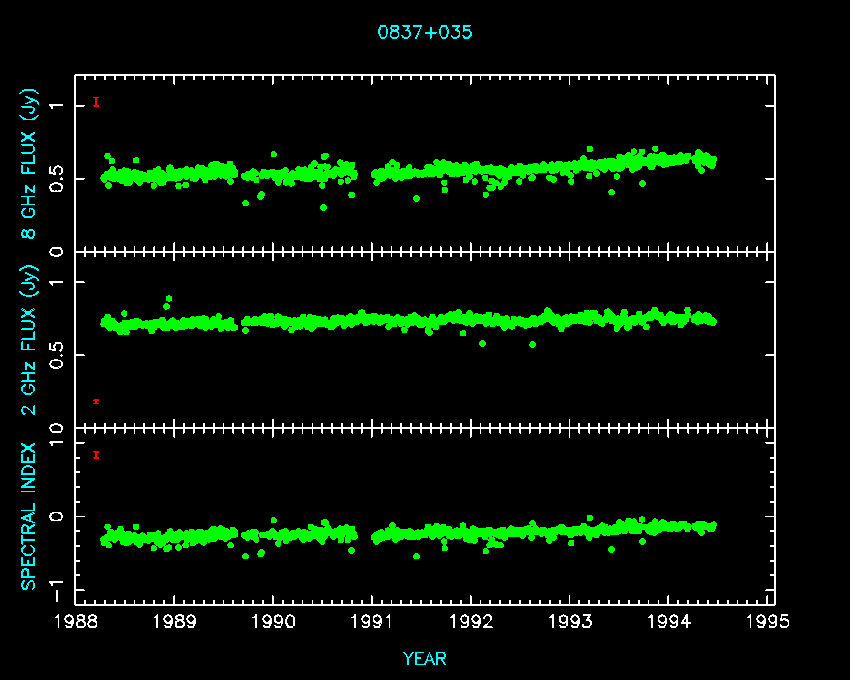This screenshot has width=850, height=680.
Task: Select the SPECTRAL INDEX axis label
Action: click(x=30, y=516)
